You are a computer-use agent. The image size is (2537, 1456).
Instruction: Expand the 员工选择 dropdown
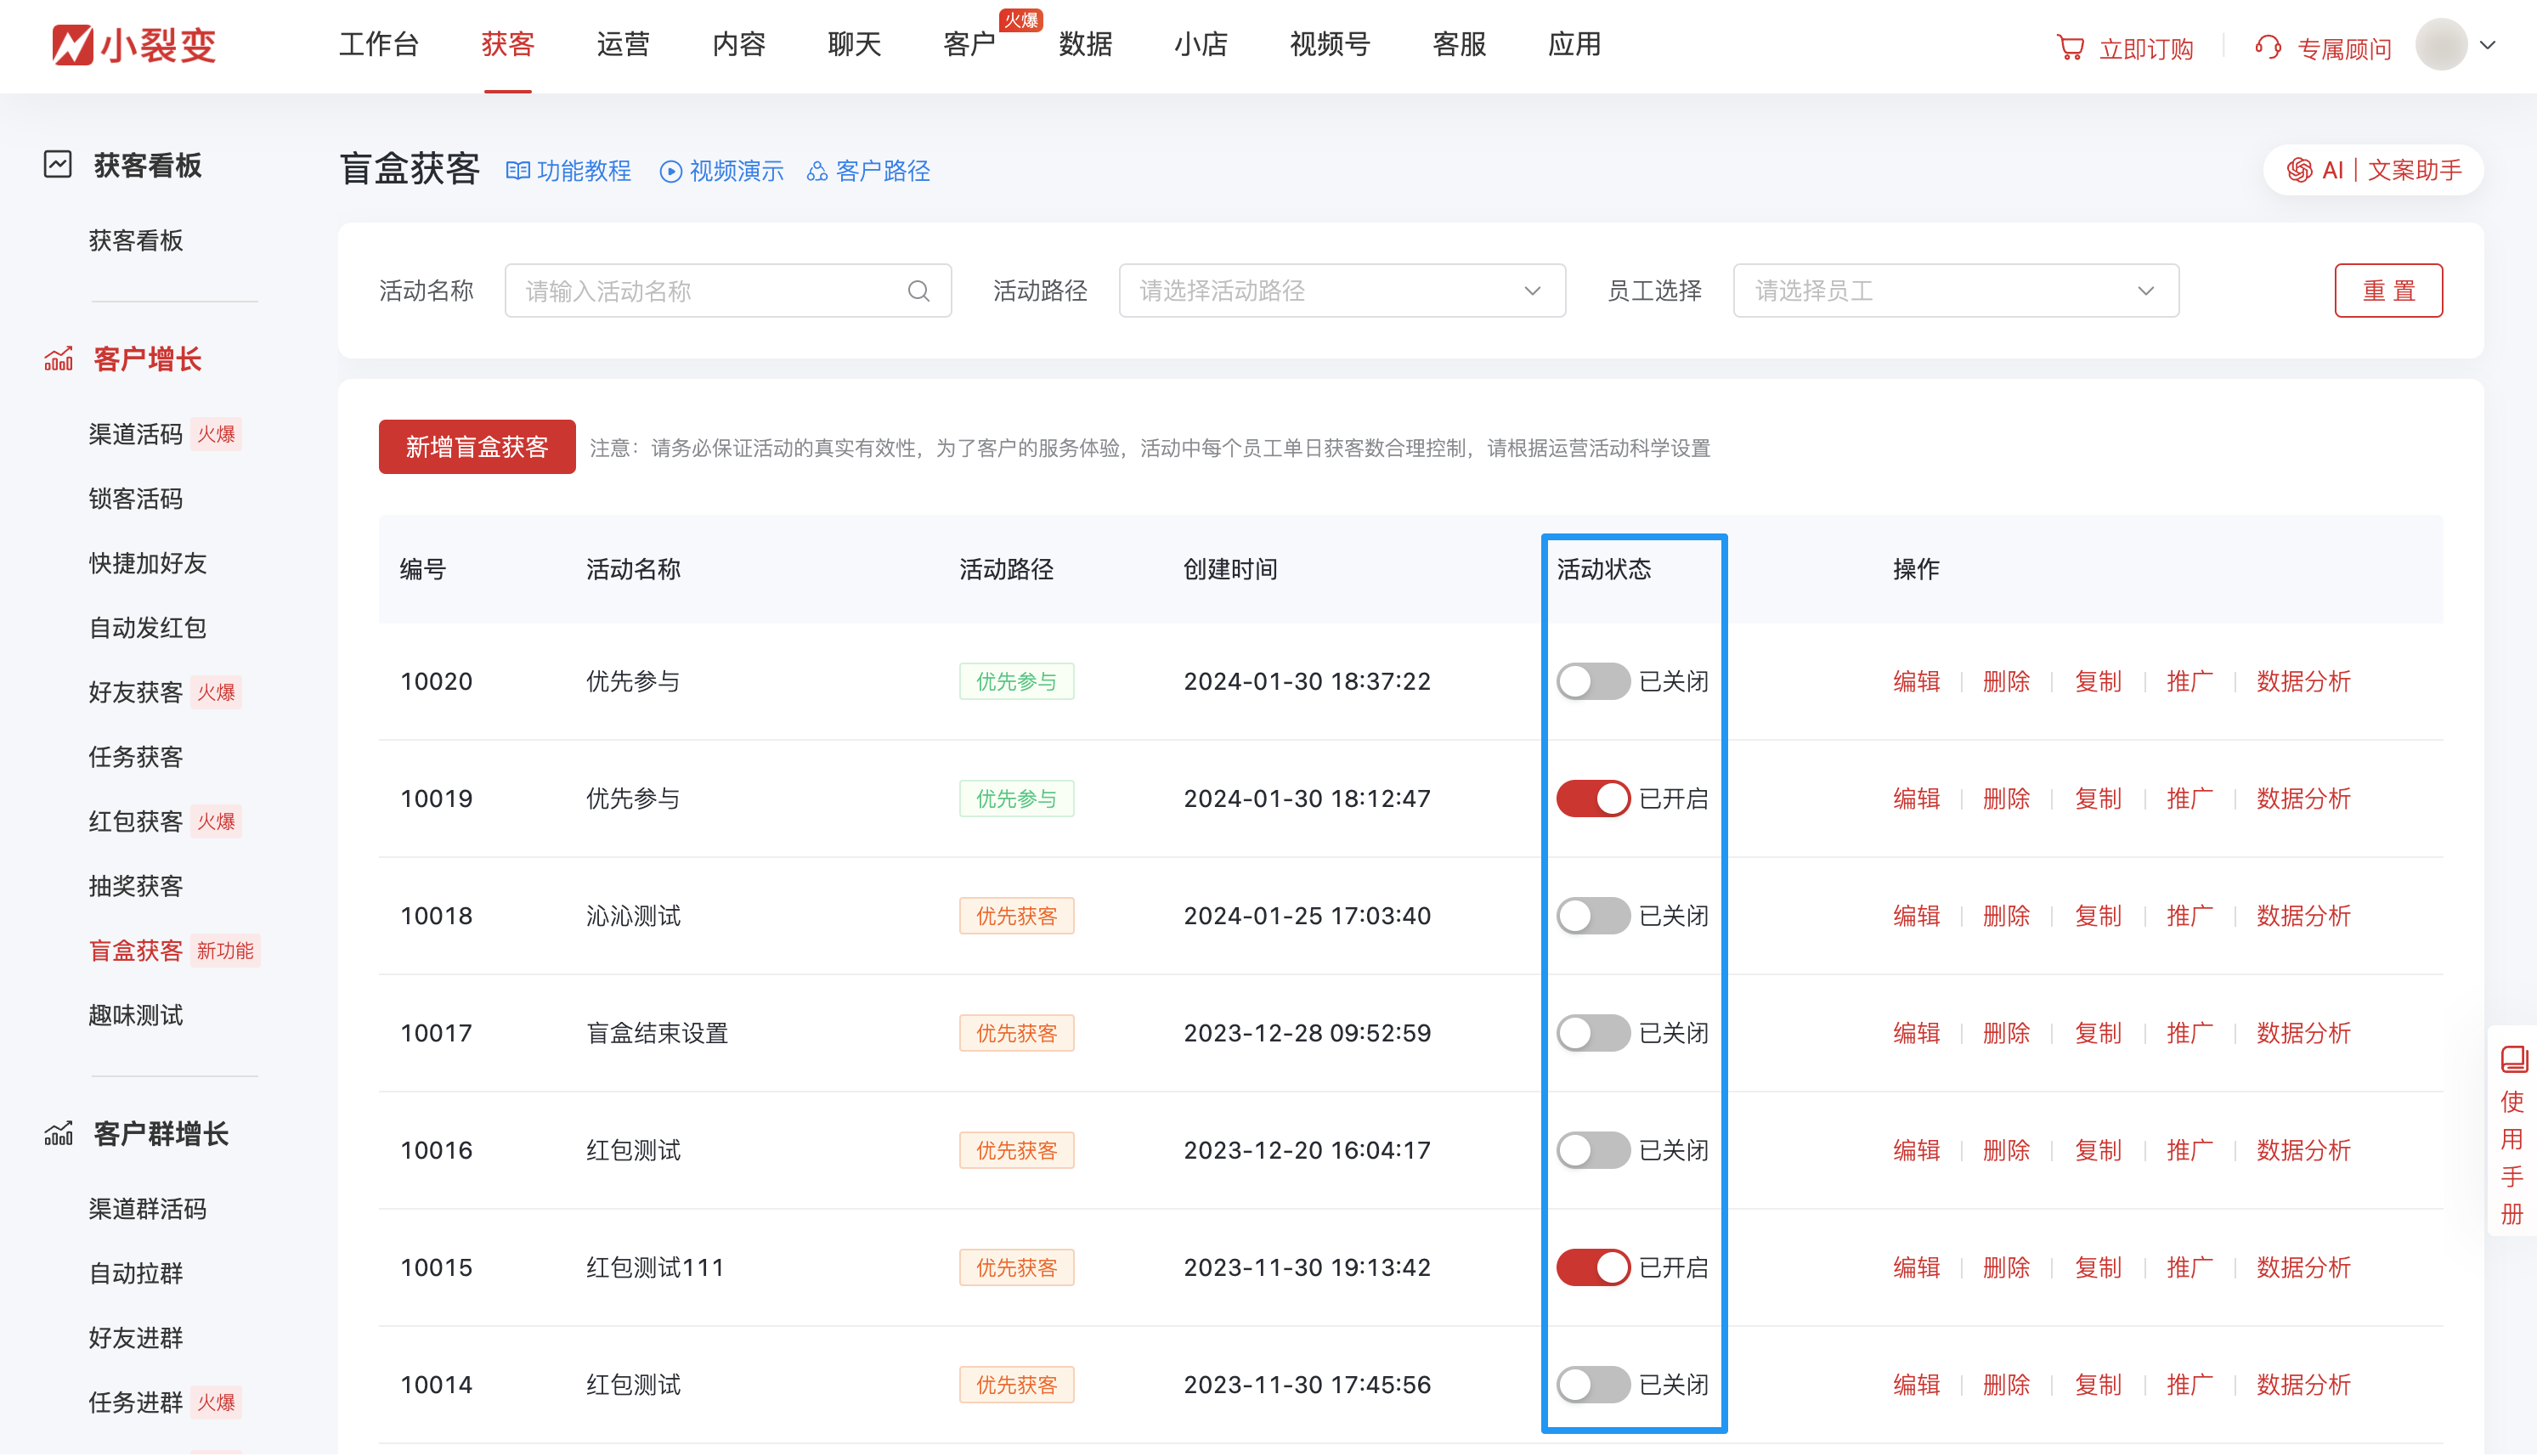coord(1955,291)
